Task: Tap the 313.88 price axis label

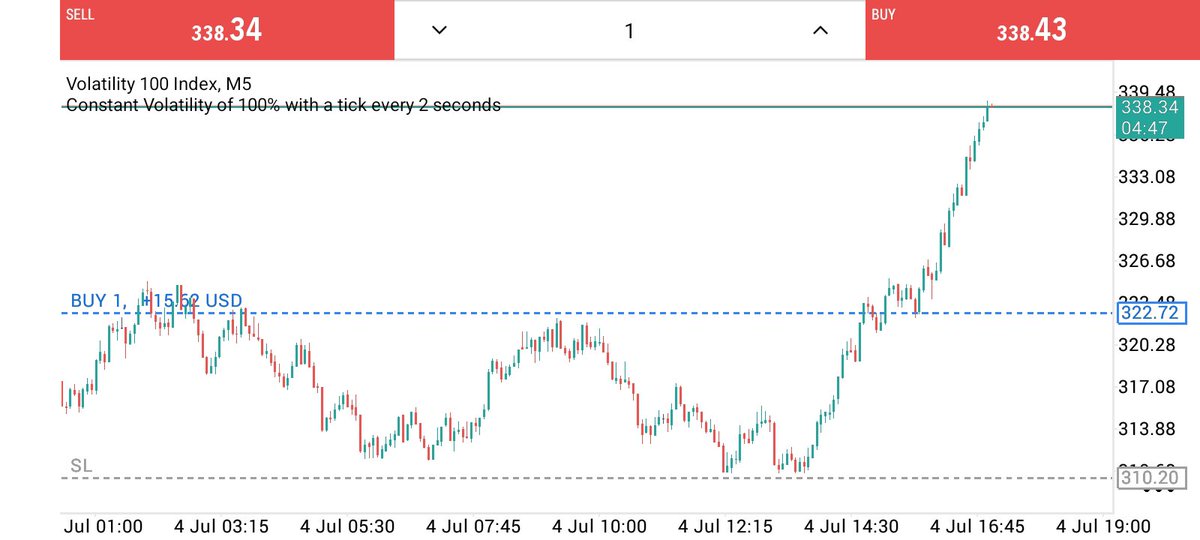Action: point(1149,429)
